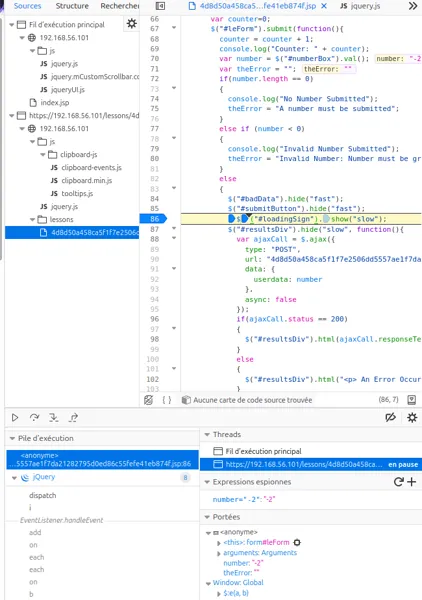The image size is (422, 600).
Task: Switch to the Sources tab
Action: (27, 6)
